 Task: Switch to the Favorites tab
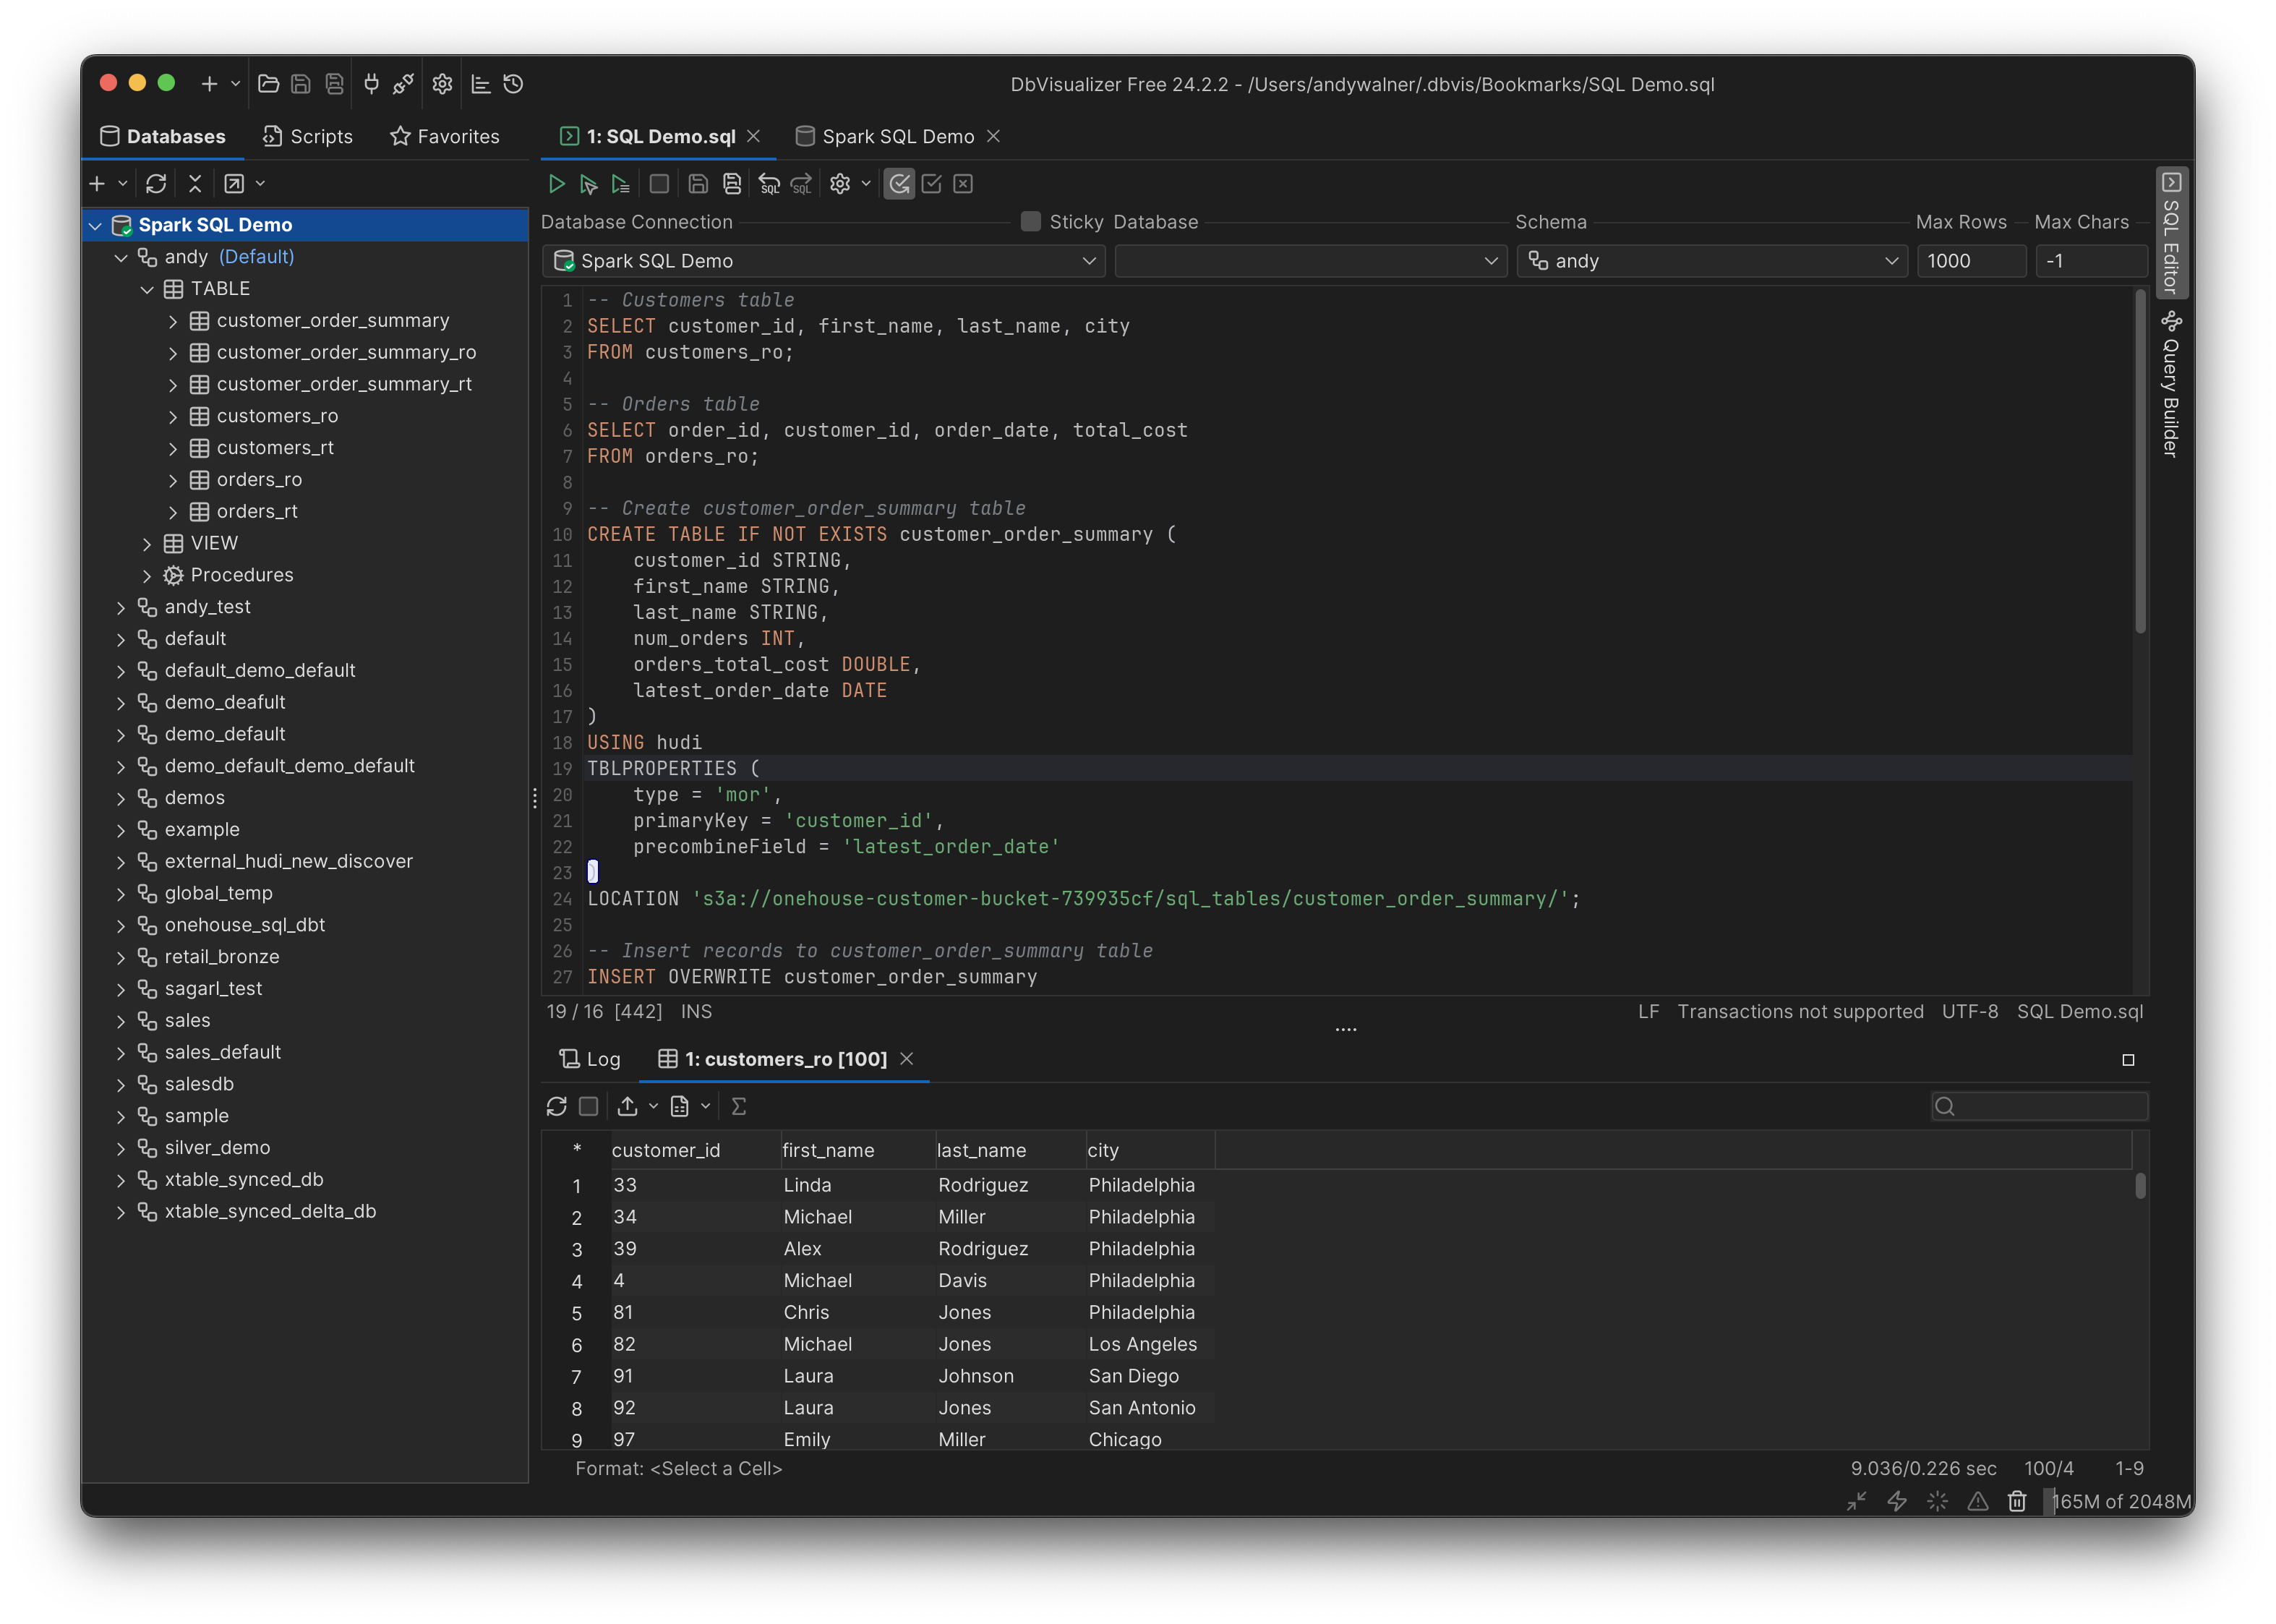coord(445,136)
